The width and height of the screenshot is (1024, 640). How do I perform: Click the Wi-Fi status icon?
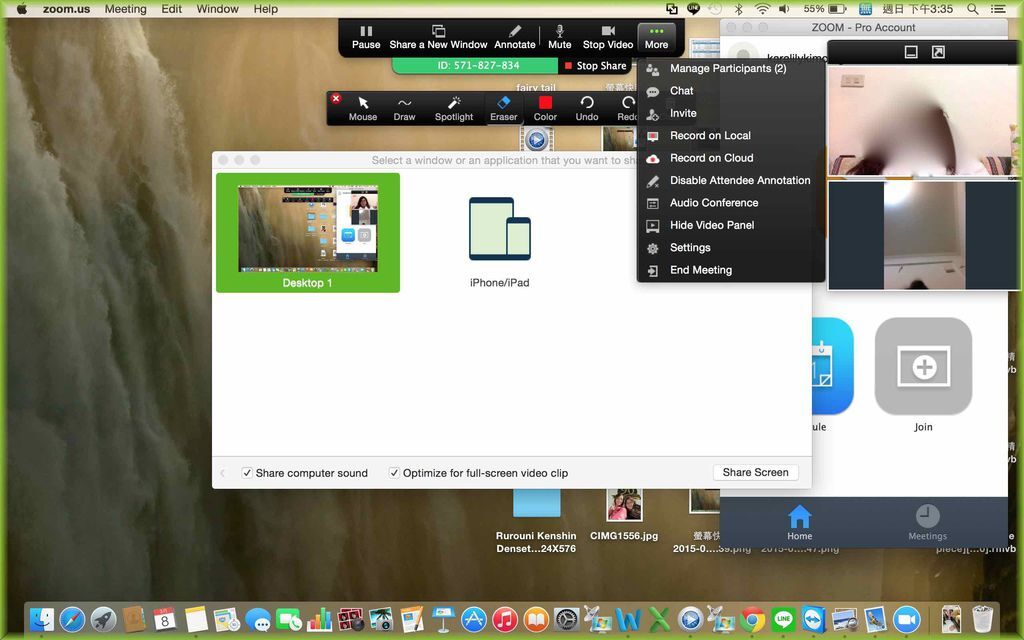pos(762,9)
